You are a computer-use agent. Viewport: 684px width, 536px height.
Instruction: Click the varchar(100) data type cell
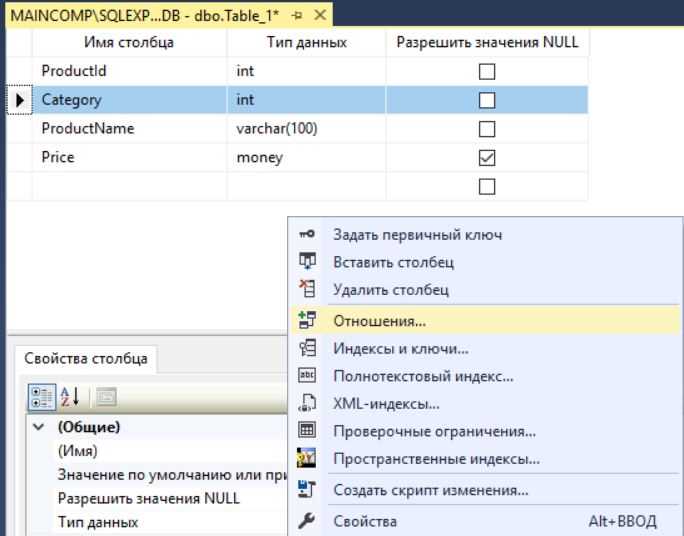tap(306, 129)
